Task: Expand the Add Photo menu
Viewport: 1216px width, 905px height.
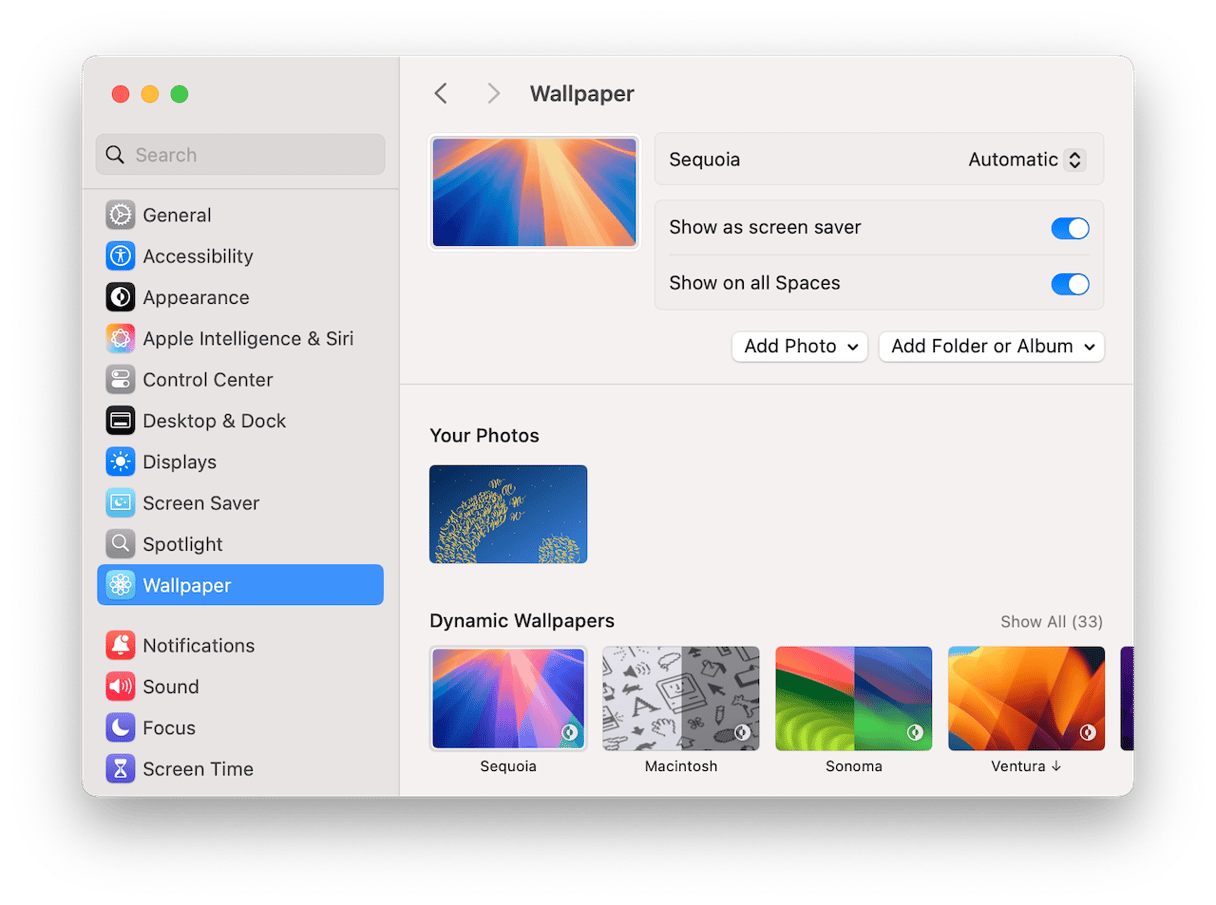Action: click(x=799, y=347)
